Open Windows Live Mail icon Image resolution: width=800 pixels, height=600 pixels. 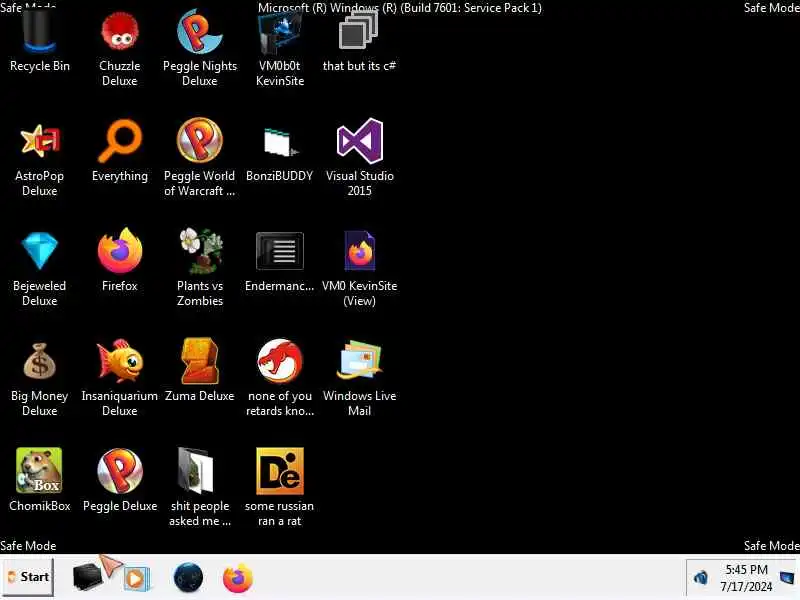[360, 361]
